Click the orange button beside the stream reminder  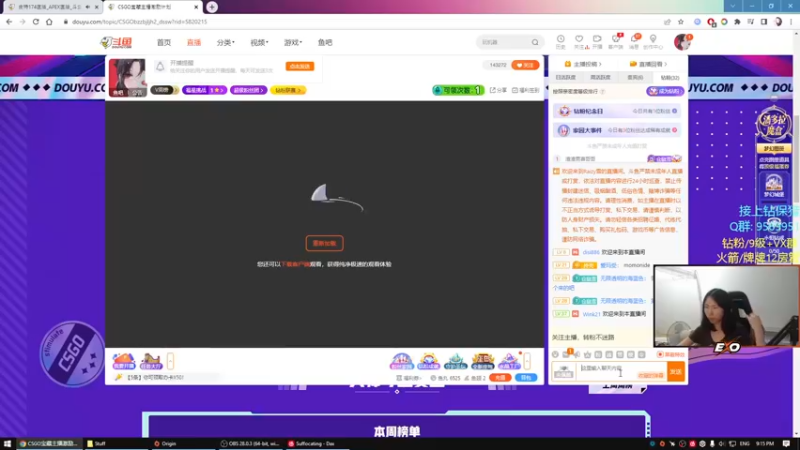pyautogui.click(x=300, y=66)
